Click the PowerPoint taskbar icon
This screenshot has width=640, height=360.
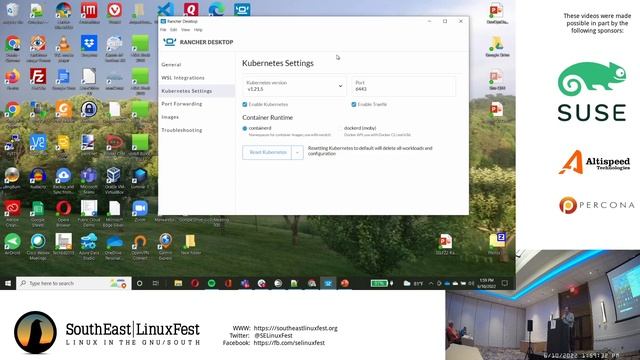345,283
